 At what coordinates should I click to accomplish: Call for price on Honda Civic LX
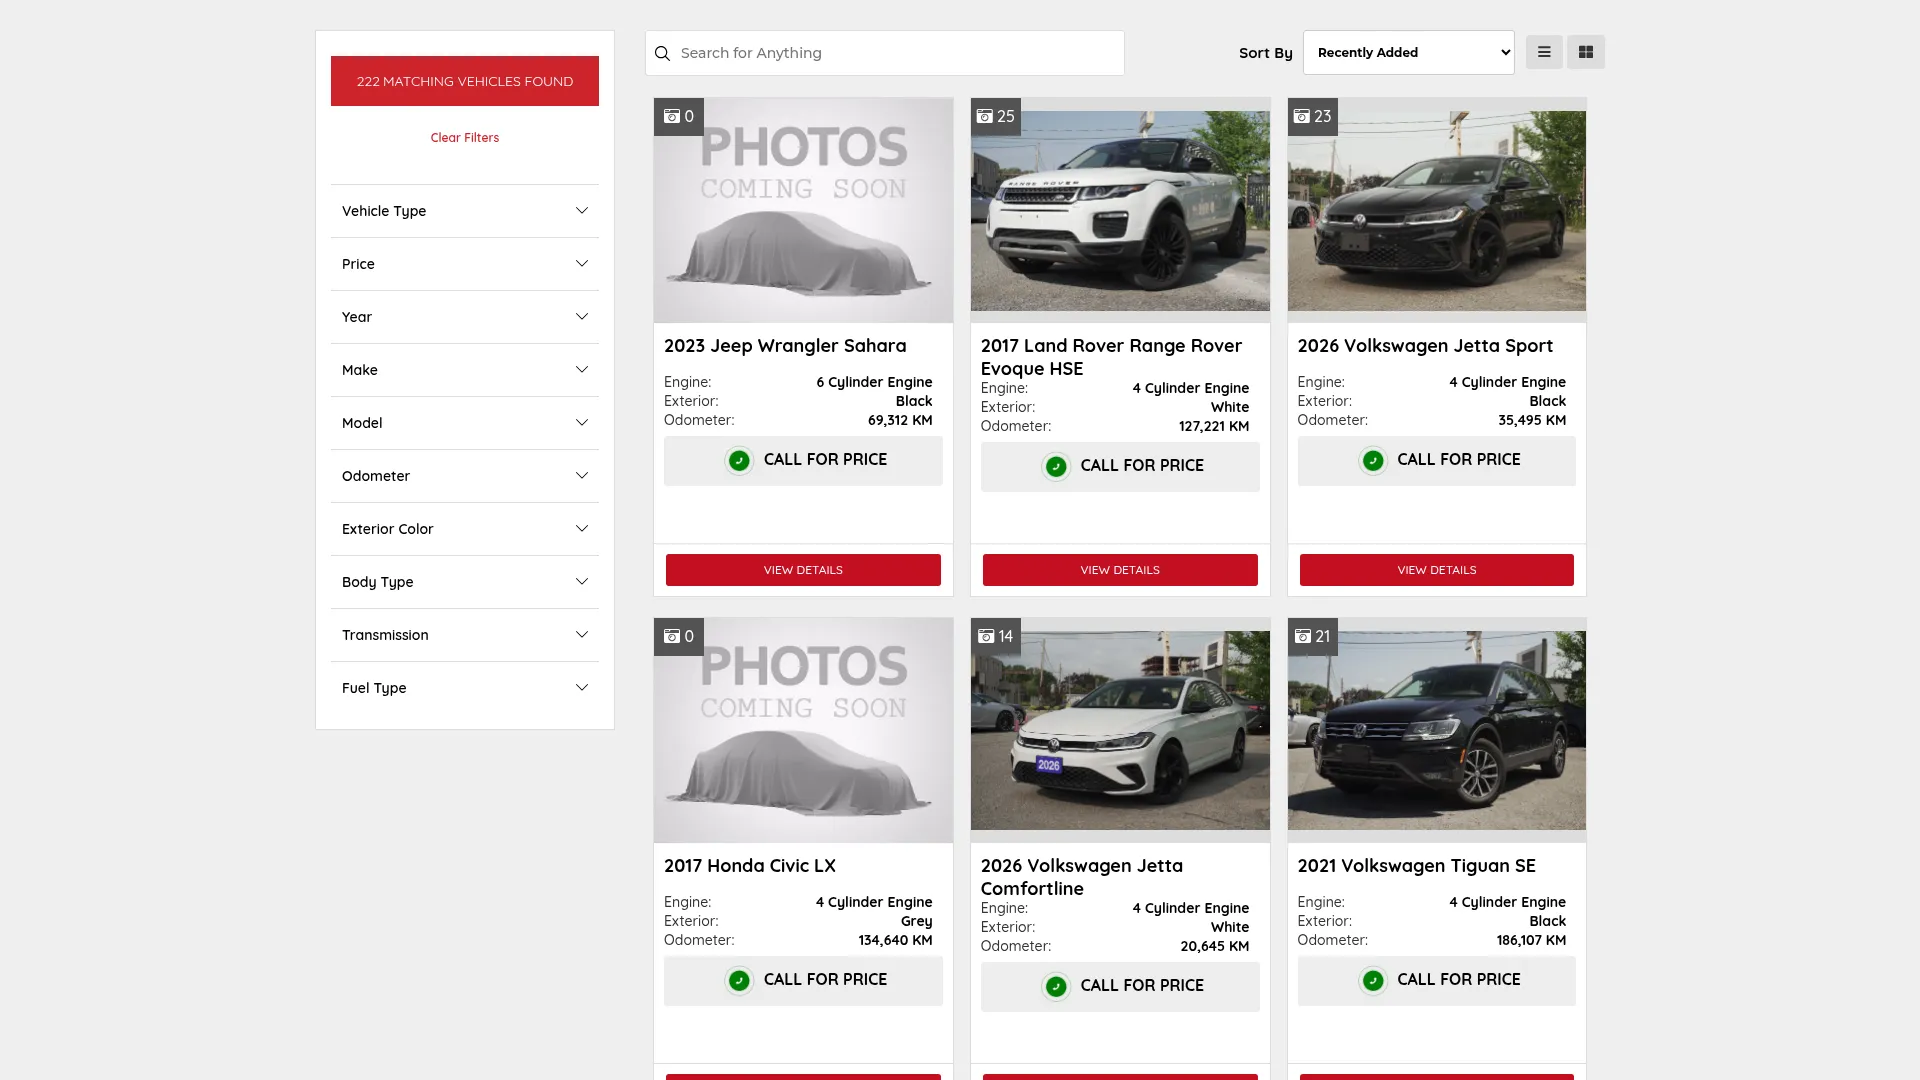pos(803,980)
